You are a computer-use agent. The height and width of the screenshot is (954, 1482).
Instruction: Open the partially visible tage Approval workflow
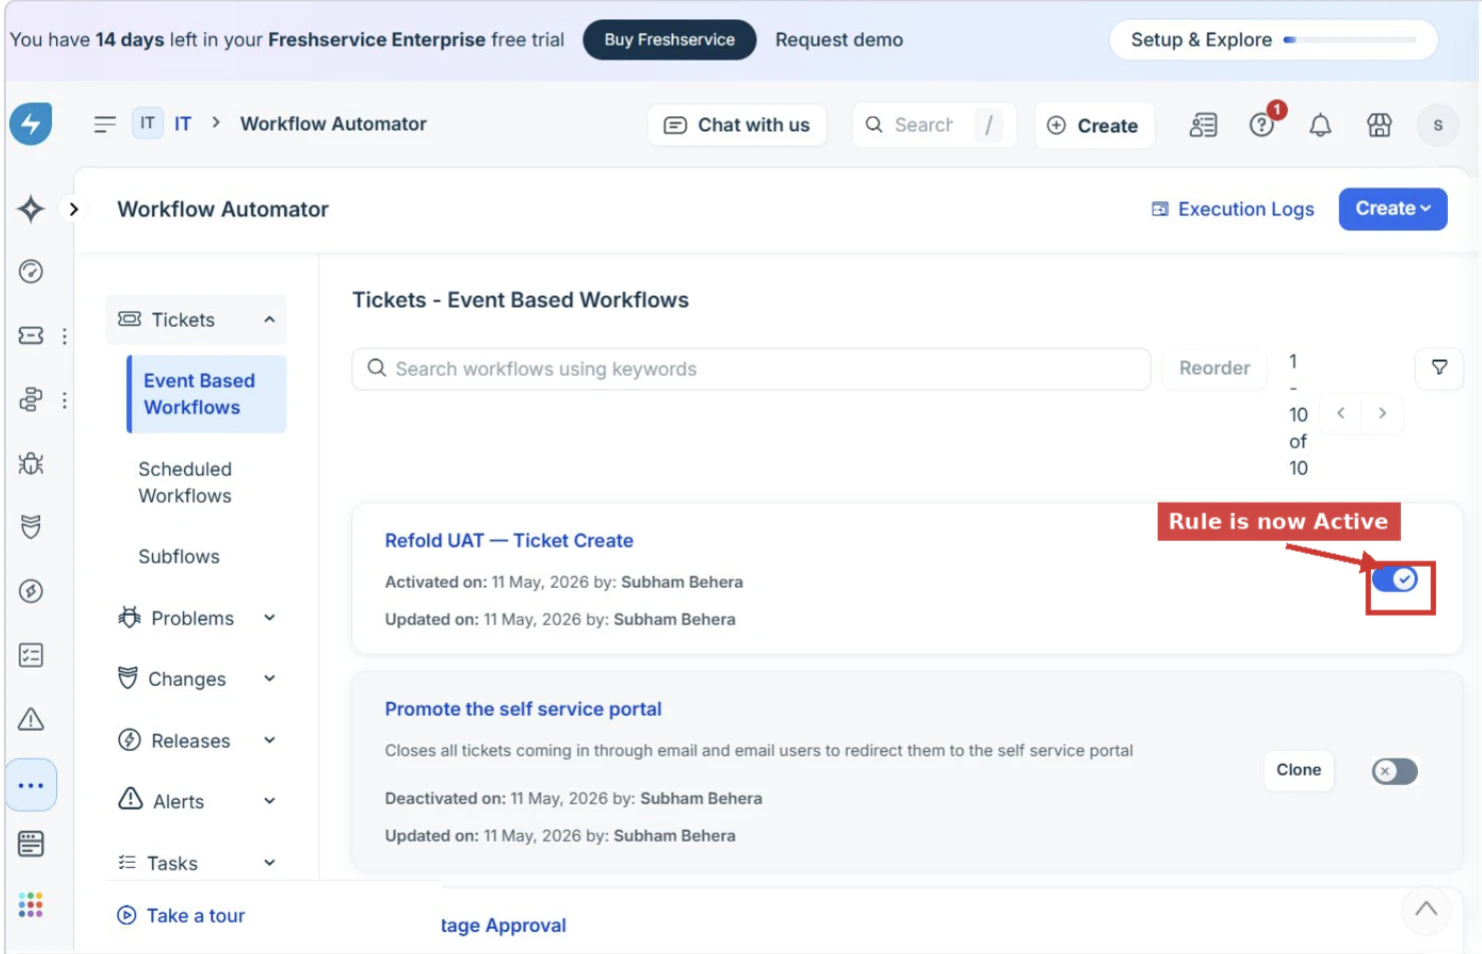(x=503, y=925)
